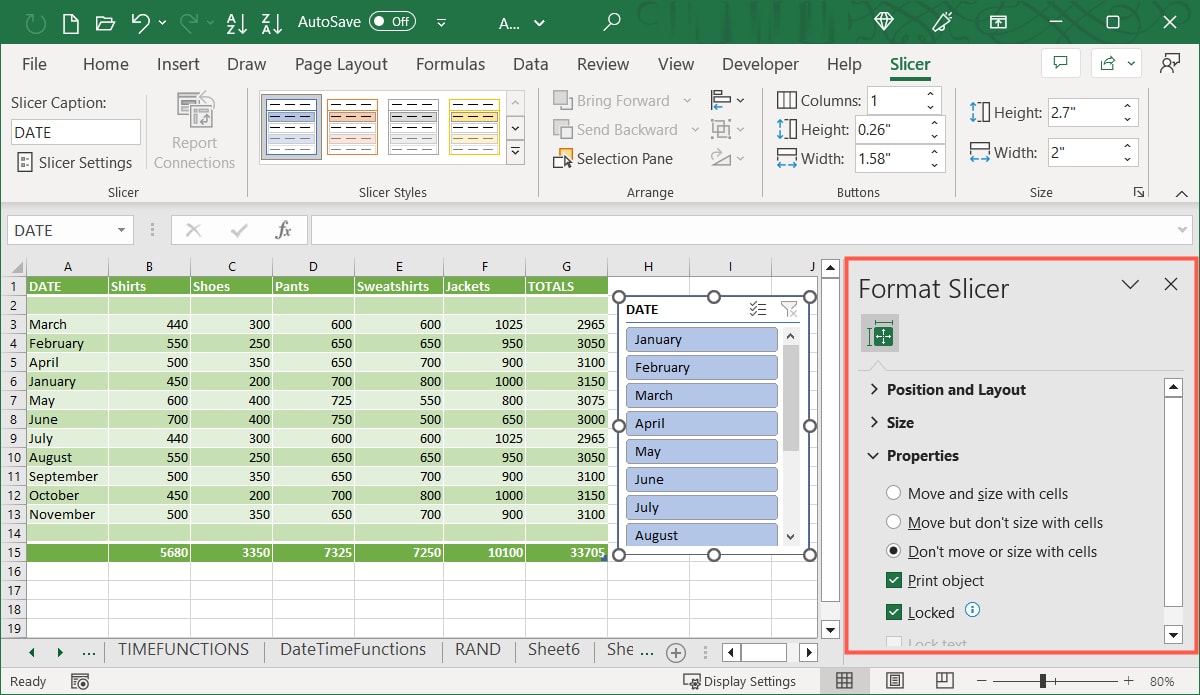
Task: Expand the Position and Layout section
Action: click(x=875, y=389)
